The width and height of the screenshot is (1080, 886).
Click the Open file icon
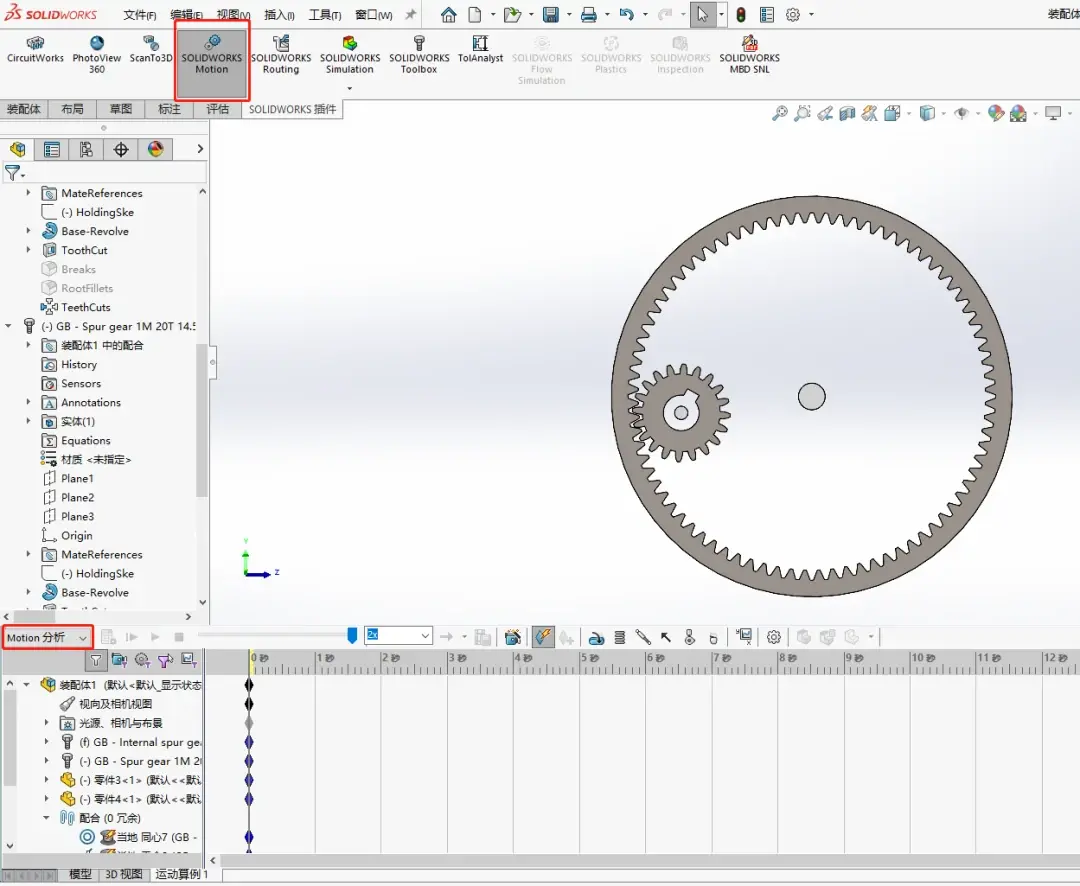(512, 14)
